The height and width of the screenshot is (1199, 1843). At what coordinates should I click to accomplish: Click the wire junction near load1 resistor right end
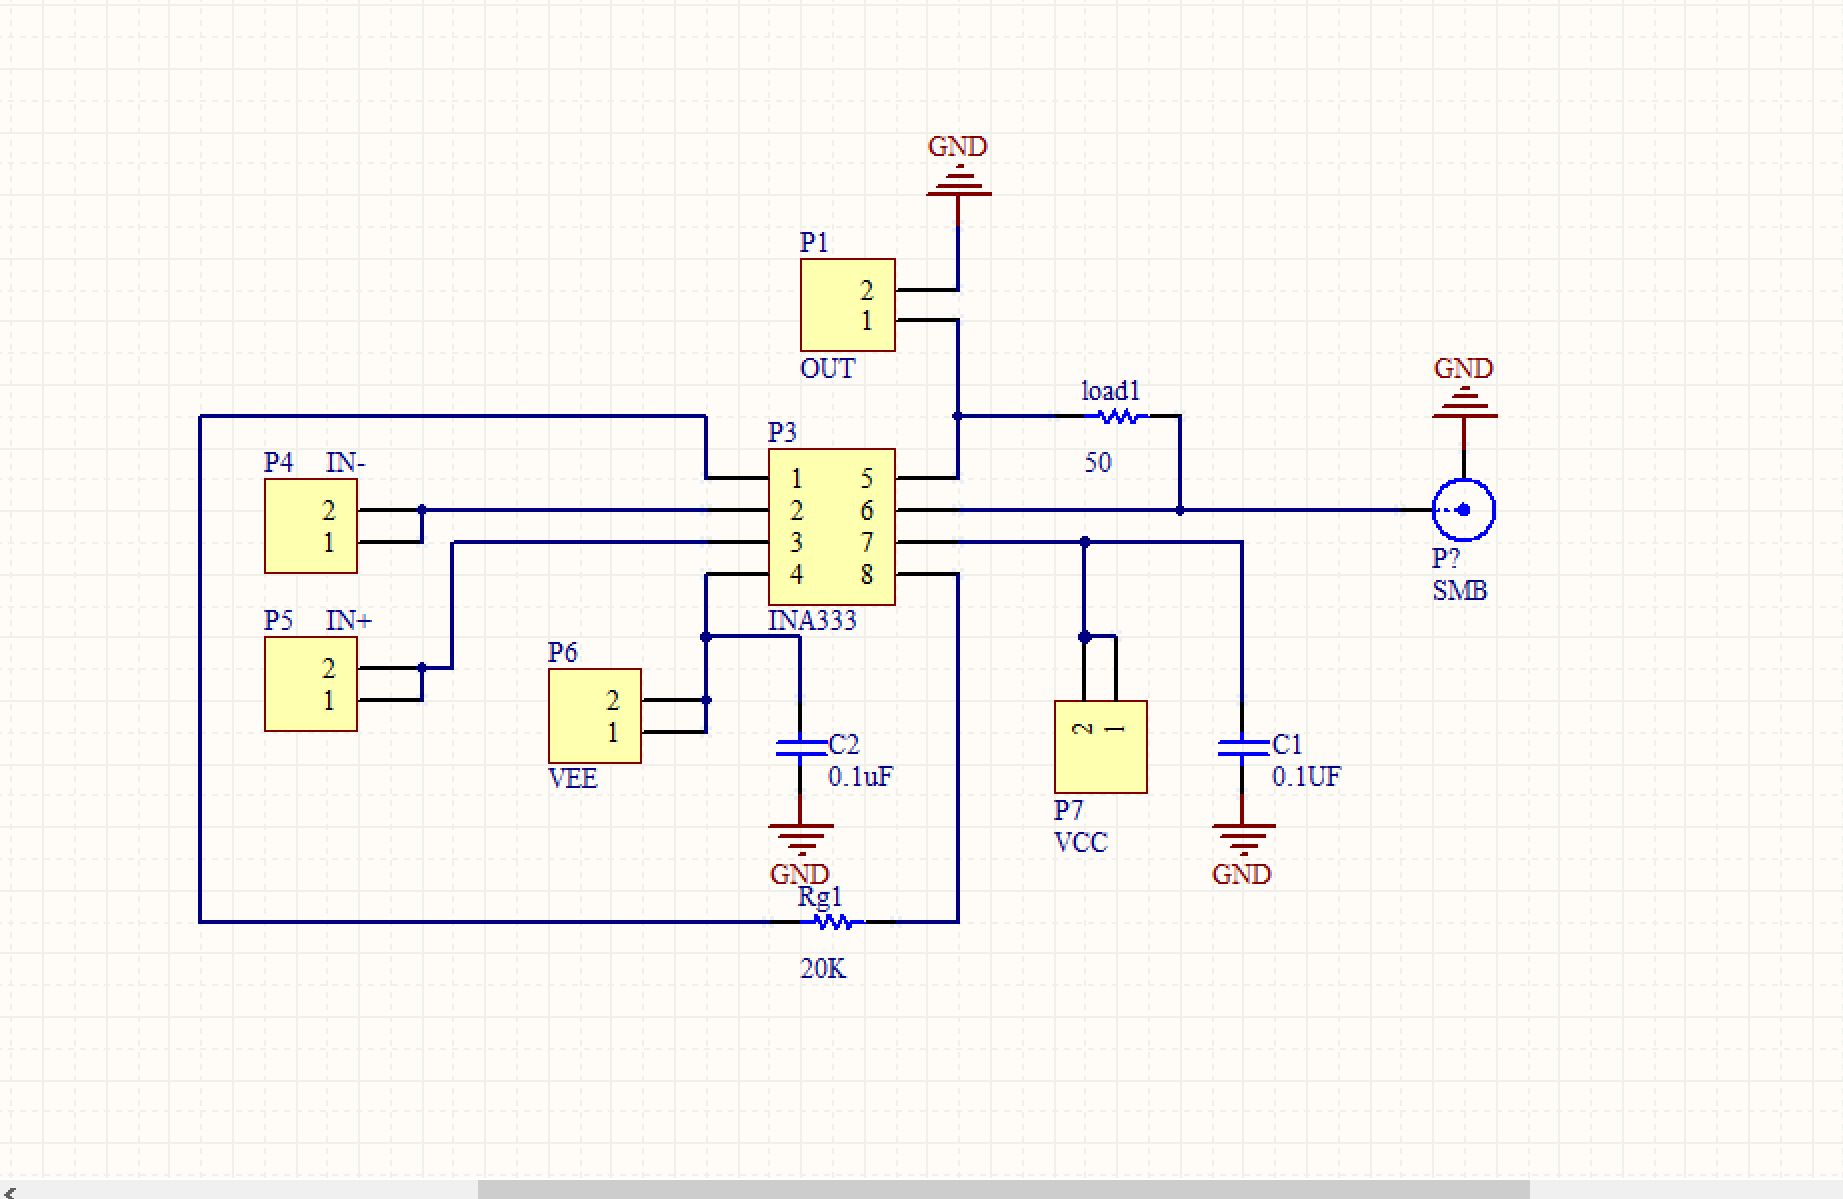coord(1180,510)
